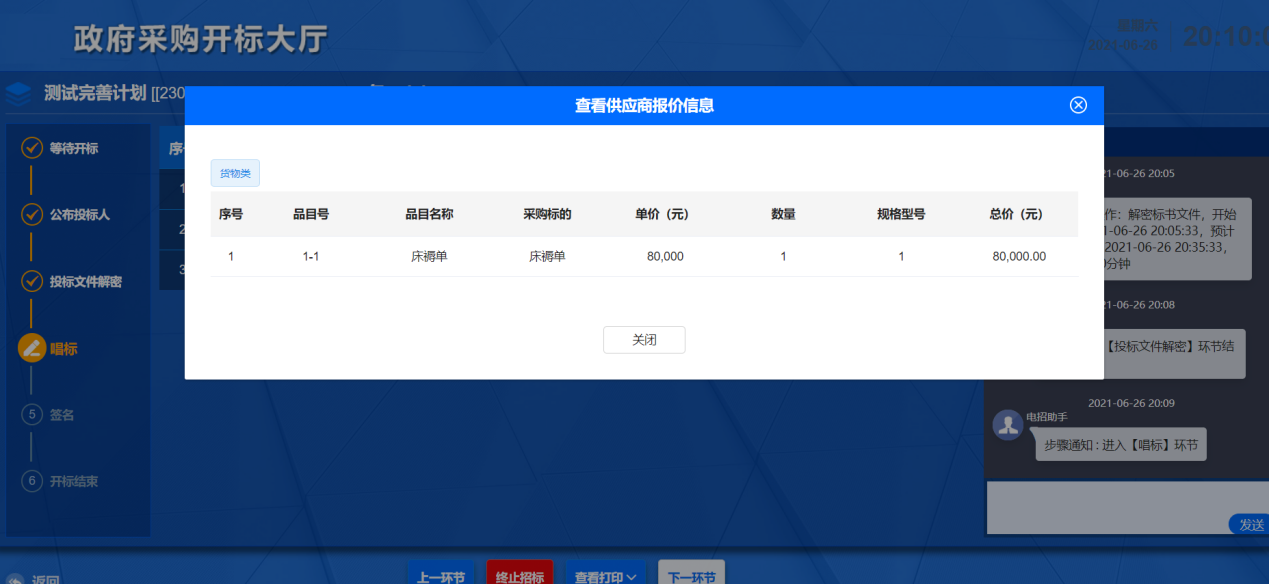Click the step 6 开标结束 circle icon
The height and width of the screenshot is (584, 1269).
click(32, 481)
